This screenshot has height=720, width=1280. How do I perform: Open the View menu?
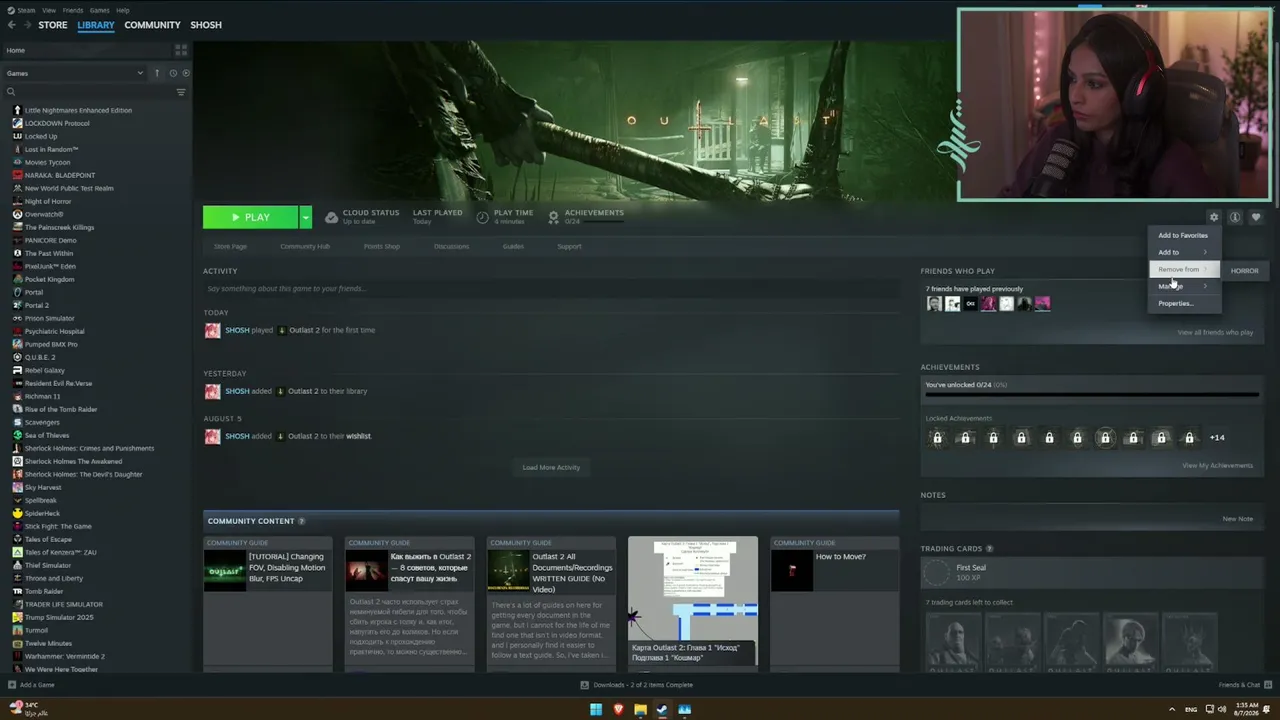point(49,10)
